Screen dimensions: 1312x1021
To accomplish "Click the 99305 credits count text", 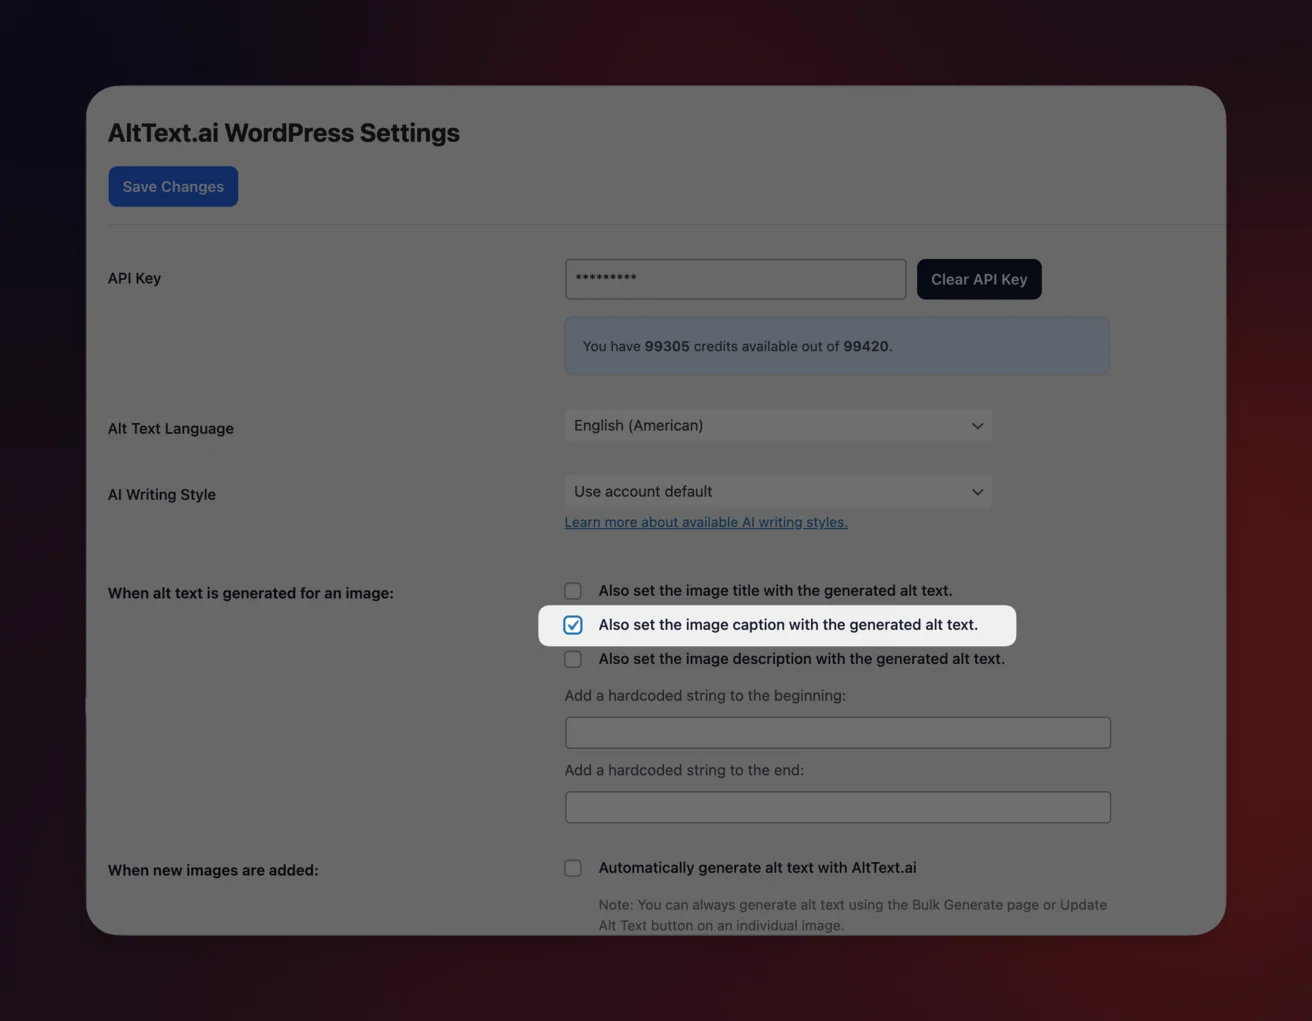I will (666, 345).
